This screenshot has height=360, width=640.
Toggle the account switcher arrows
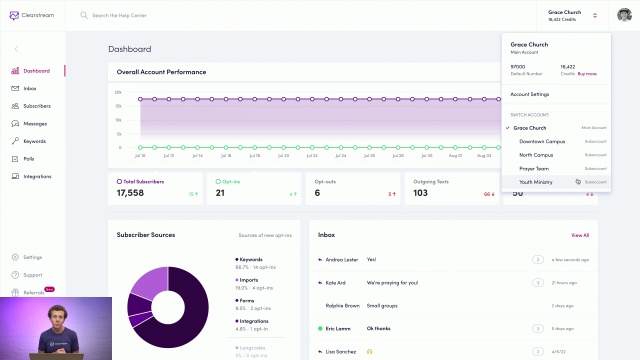click(x=595, y=16)
